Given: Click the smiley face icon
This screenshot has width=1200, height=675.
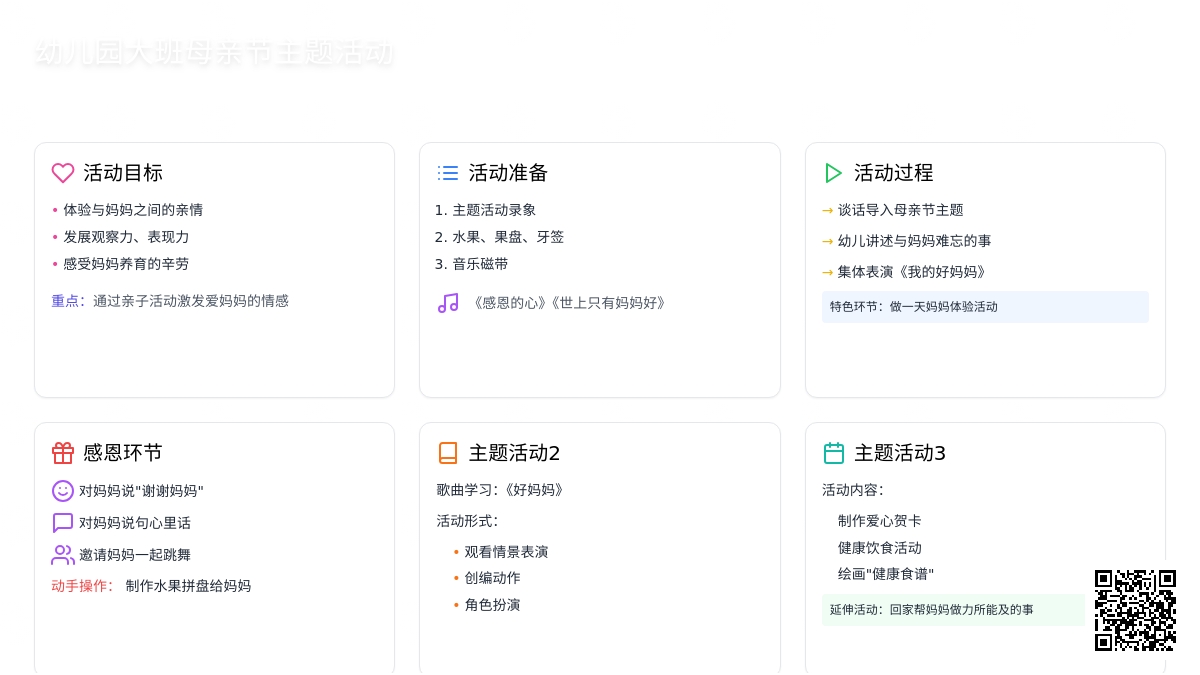Looking at the screenshot, I should 63,491.
